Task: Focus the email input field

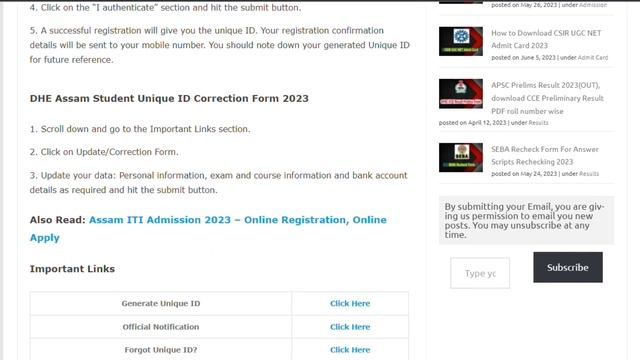Action: [x=480, y=273]
